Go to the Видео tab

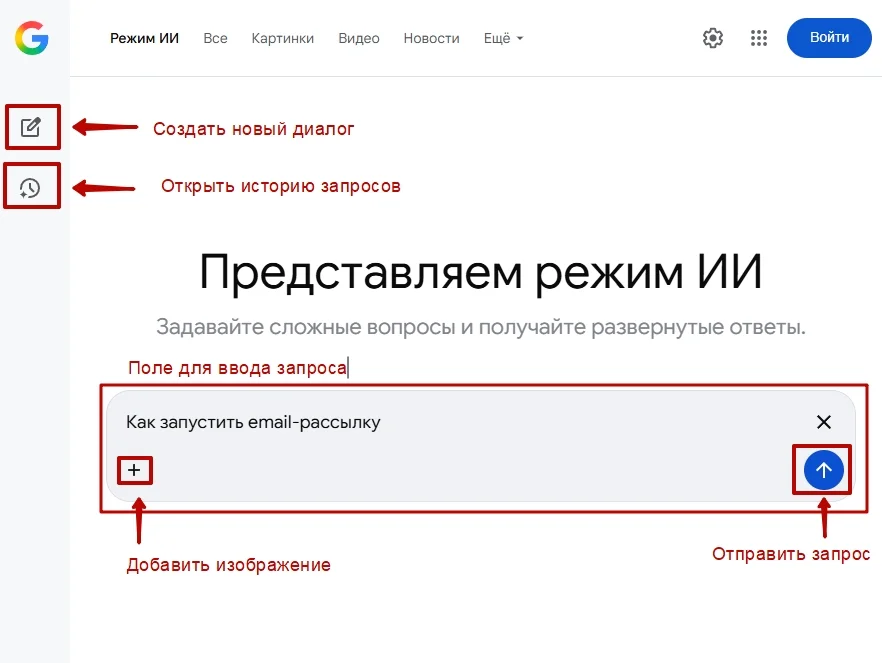[x=359, y=38]
